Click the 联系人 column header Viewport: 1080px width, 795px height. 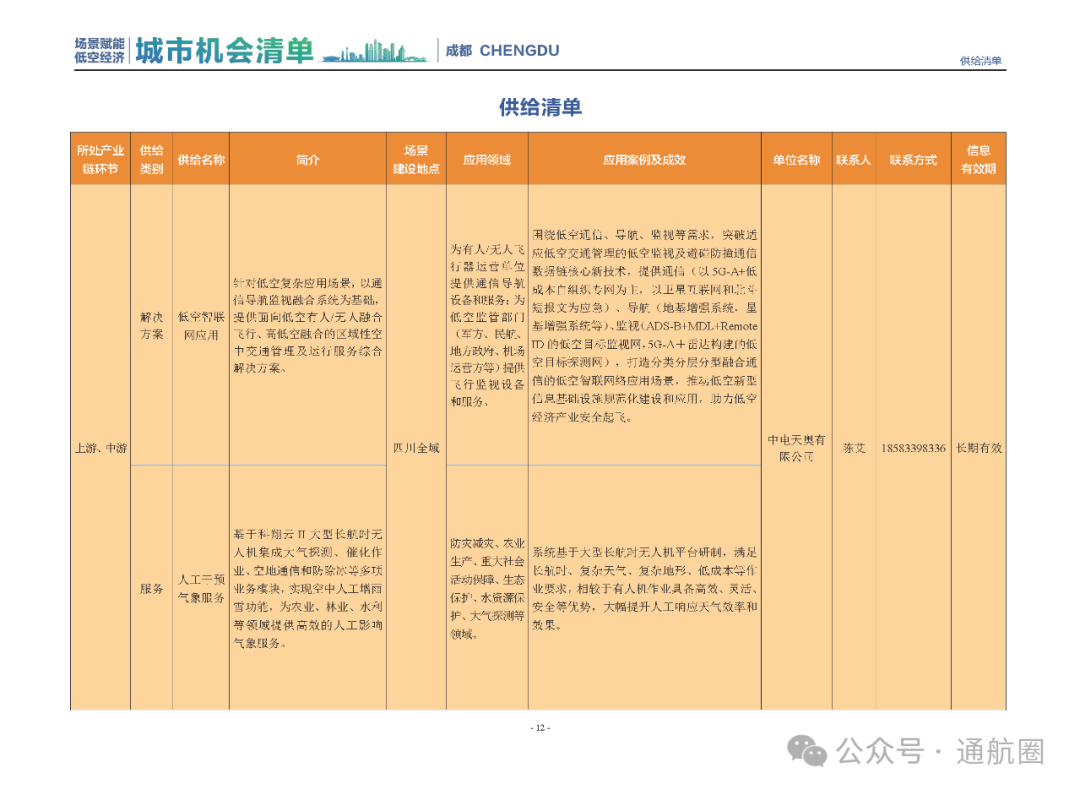pos(853,160)
